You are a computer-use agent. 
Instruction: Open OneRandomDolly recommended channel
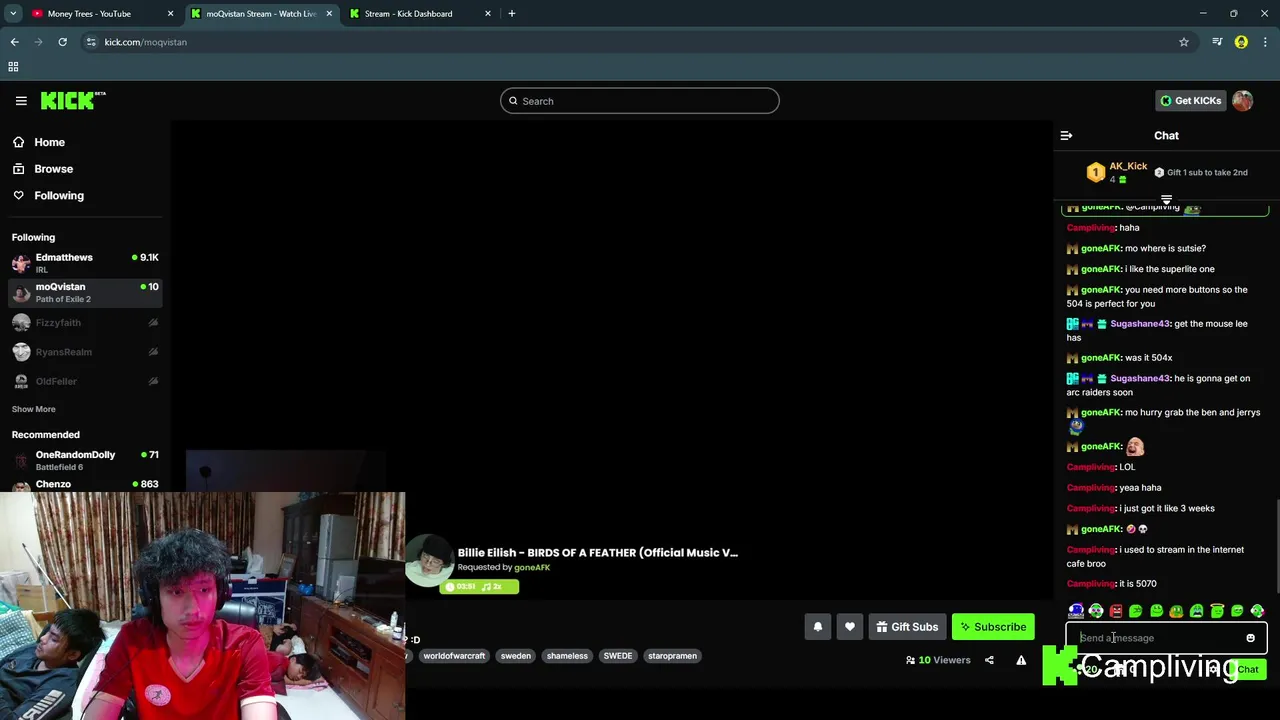(84, 460)
